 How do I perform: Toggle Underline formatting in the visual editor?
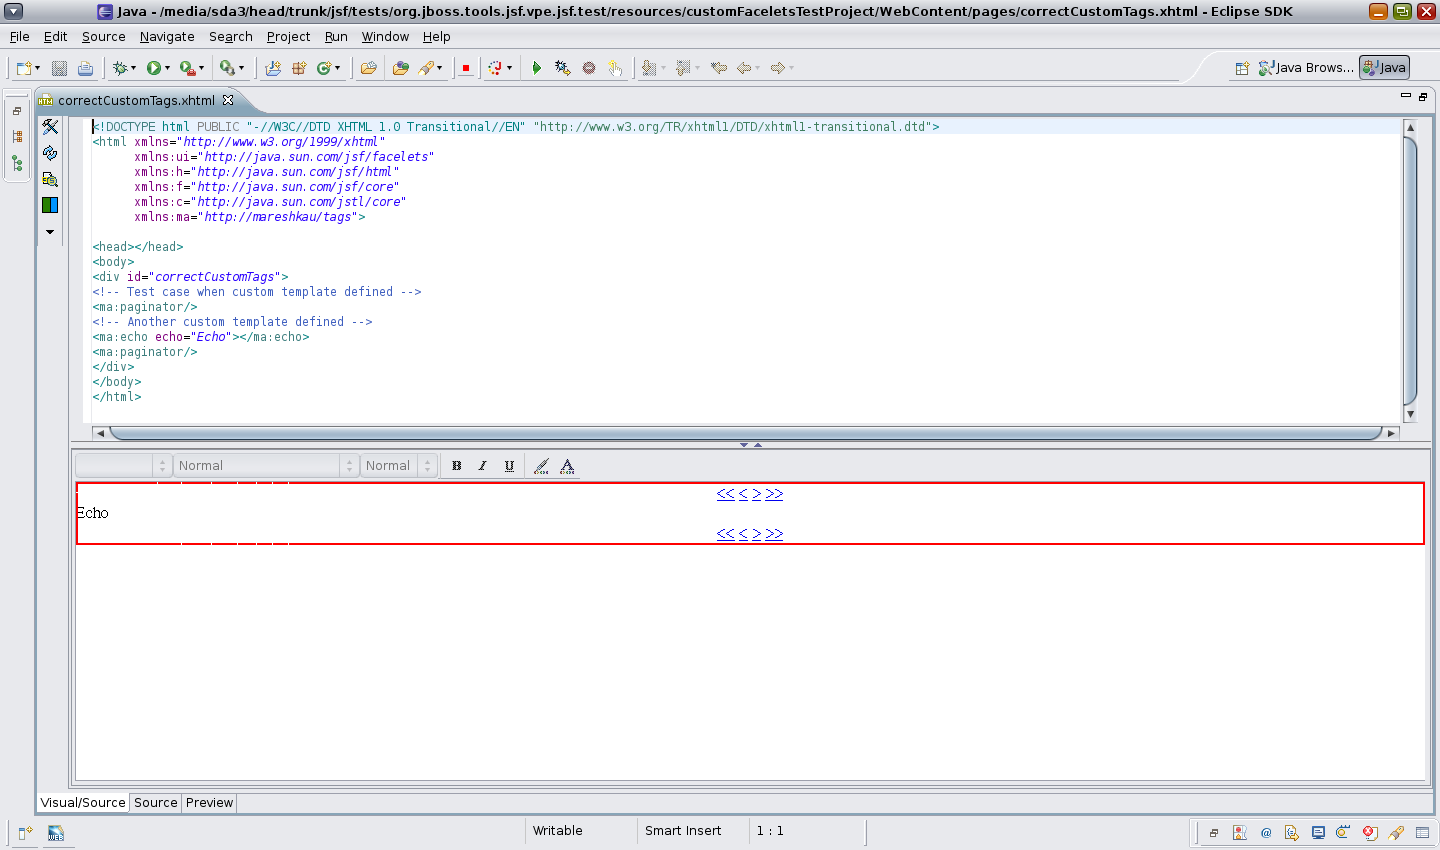509,466
